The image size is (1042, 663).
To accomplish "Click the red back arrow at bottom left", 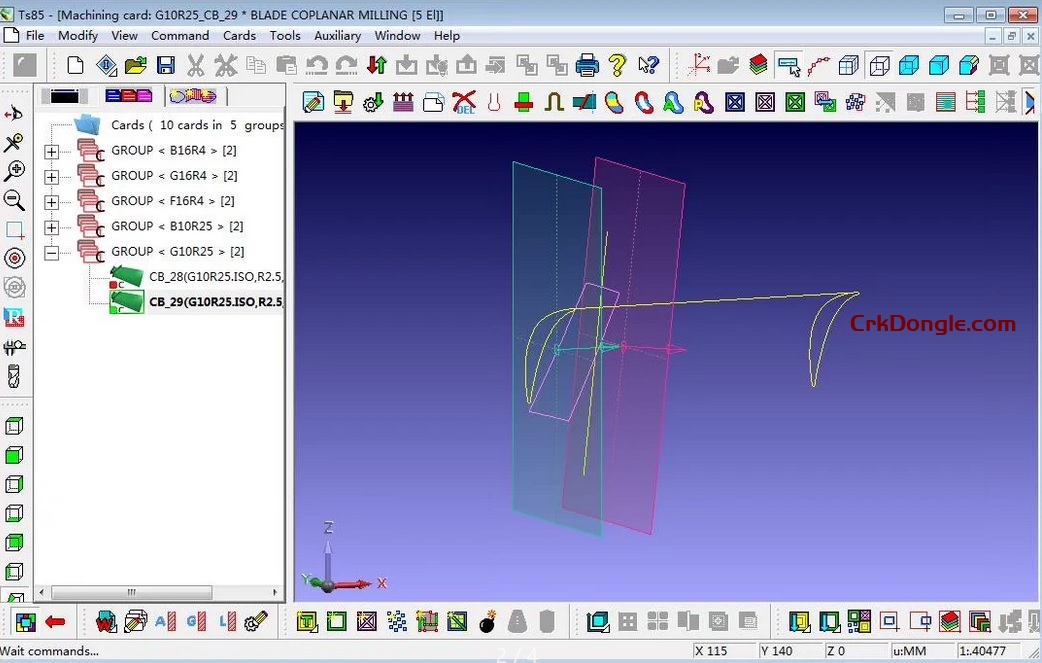I will point(55,621).
